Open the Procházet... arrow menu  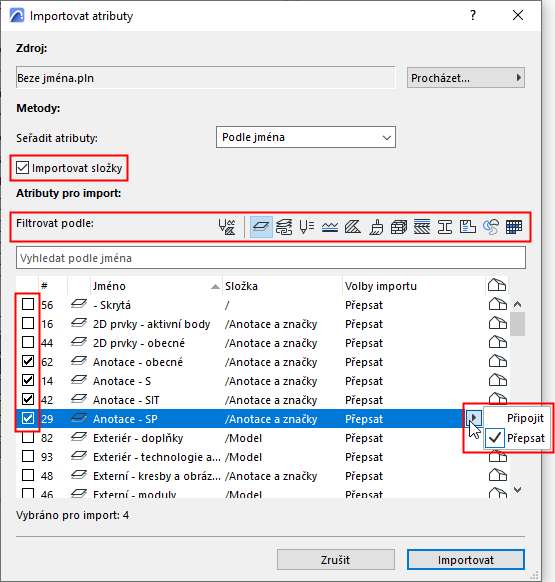518,78
